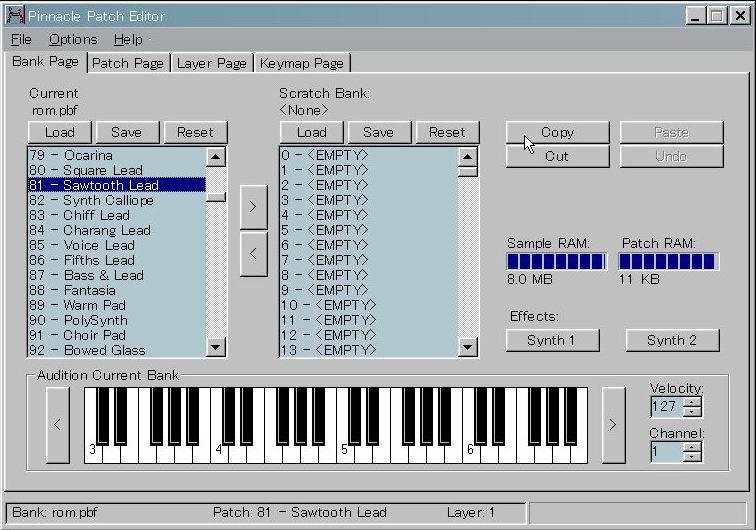This screenshot has width=756, height=530.
Task: Decrease Velocity with the down spinner
Action: [693, 412]
